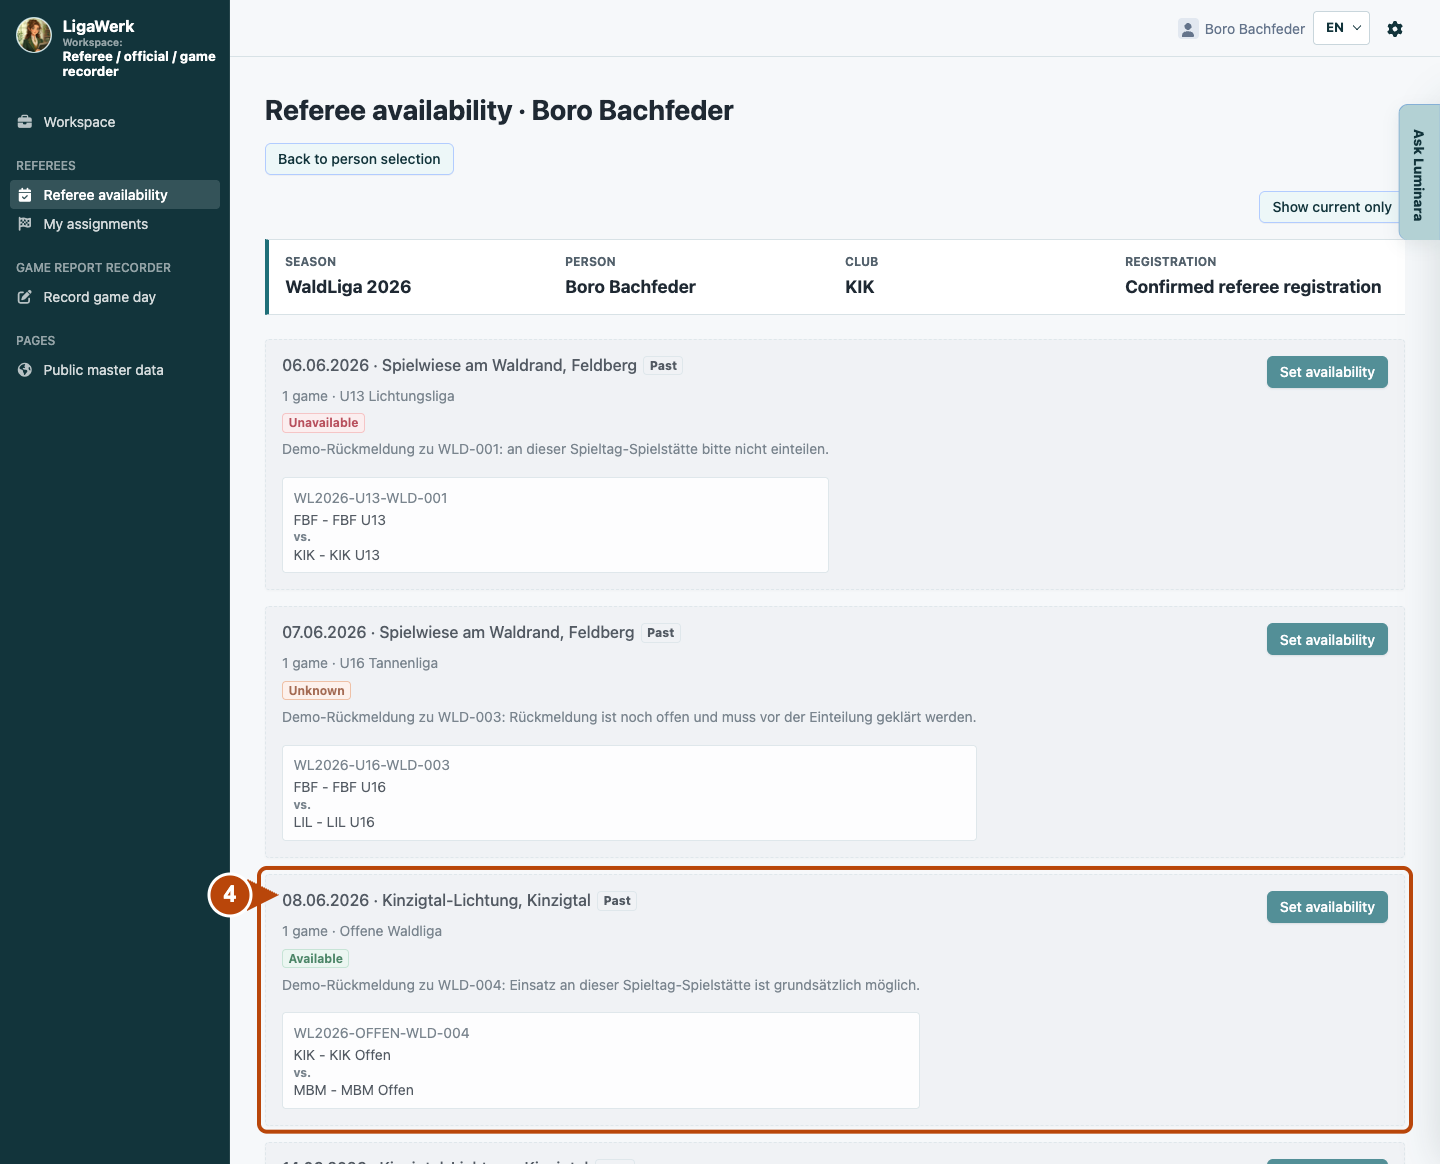Click the Public master data globe icon

pyautogui.click(x=25, y=370)
